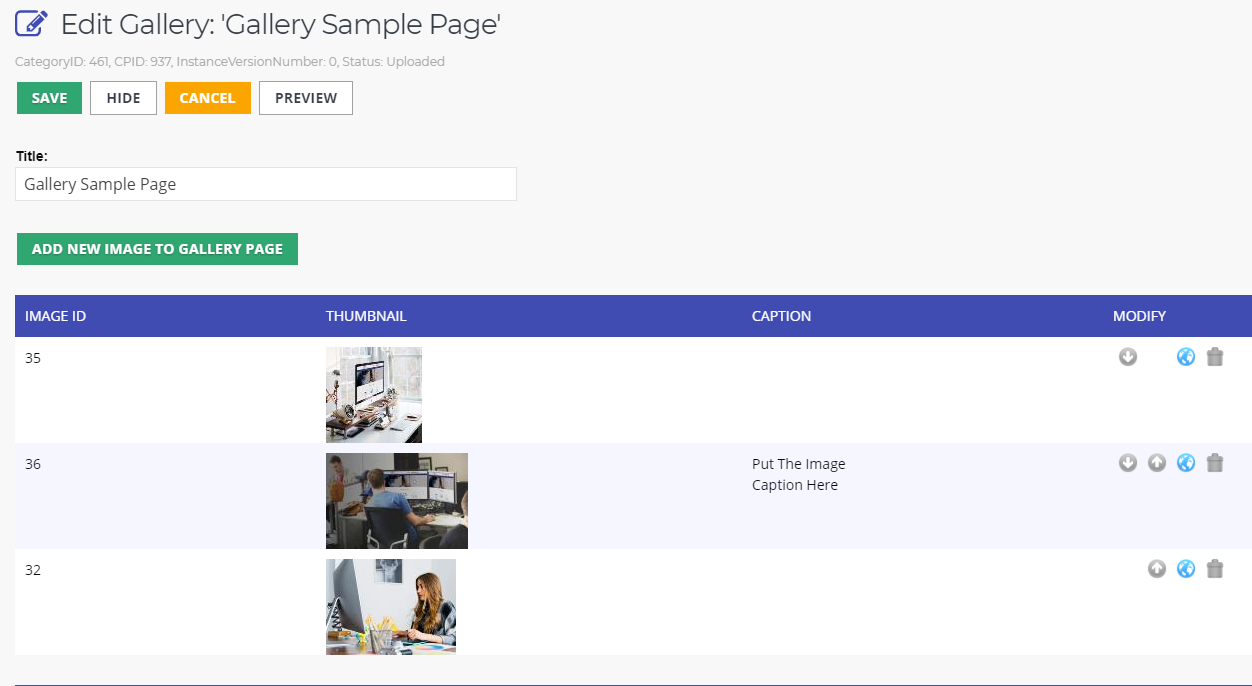1252x686 pixels.
Task: Open thumbnail of image 32 woman at desk
Action: point(391,607)
